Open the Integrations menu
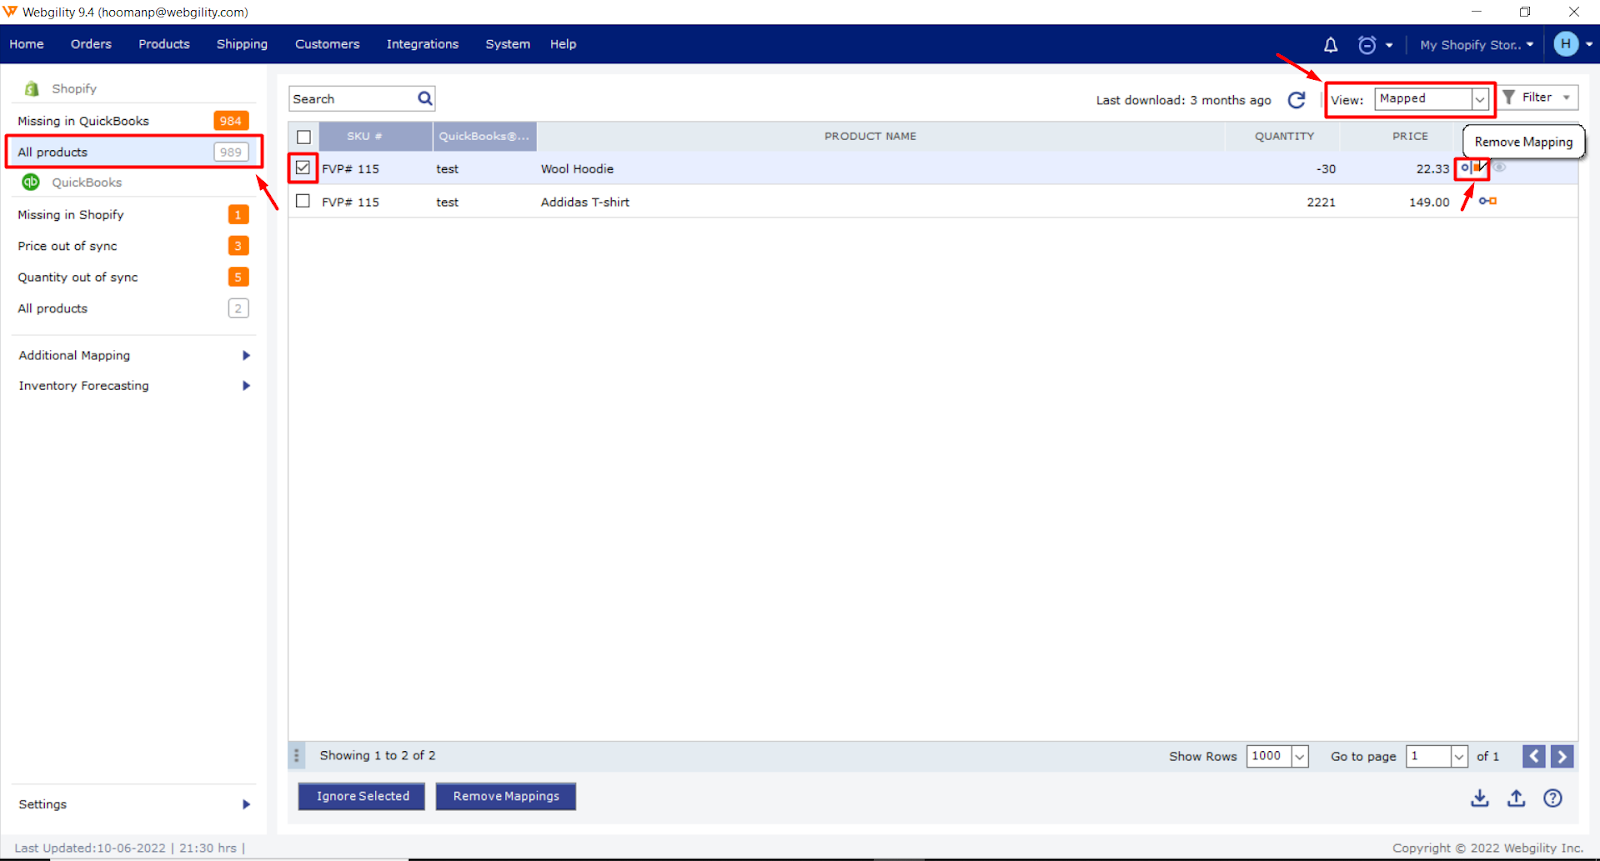 423,44
